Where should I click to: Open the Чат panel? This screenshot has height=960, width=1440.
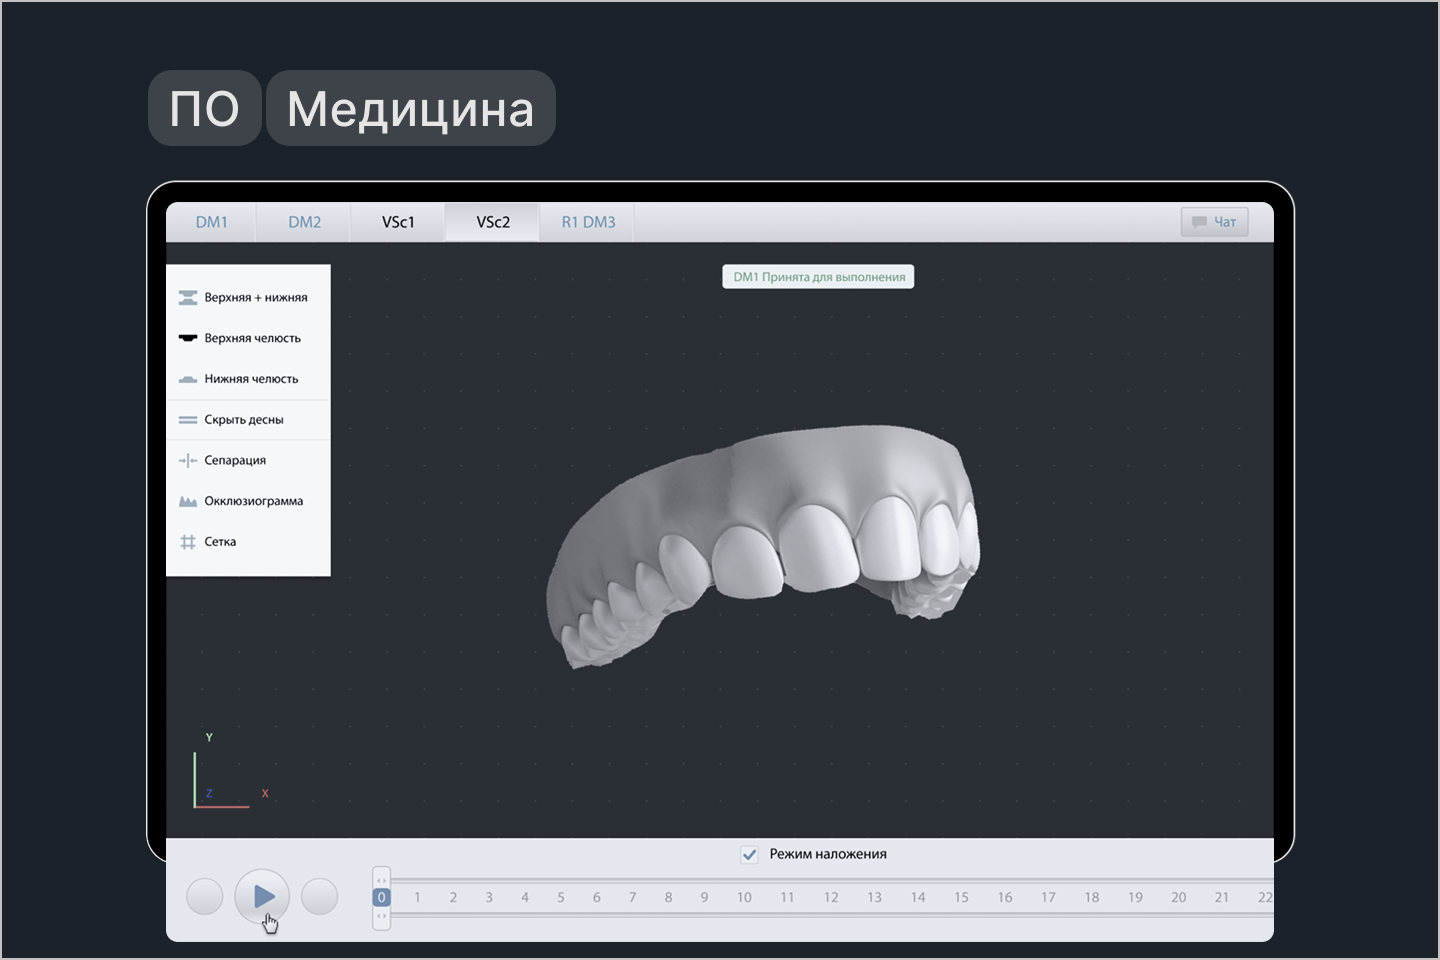click(x=1214, y=221)
